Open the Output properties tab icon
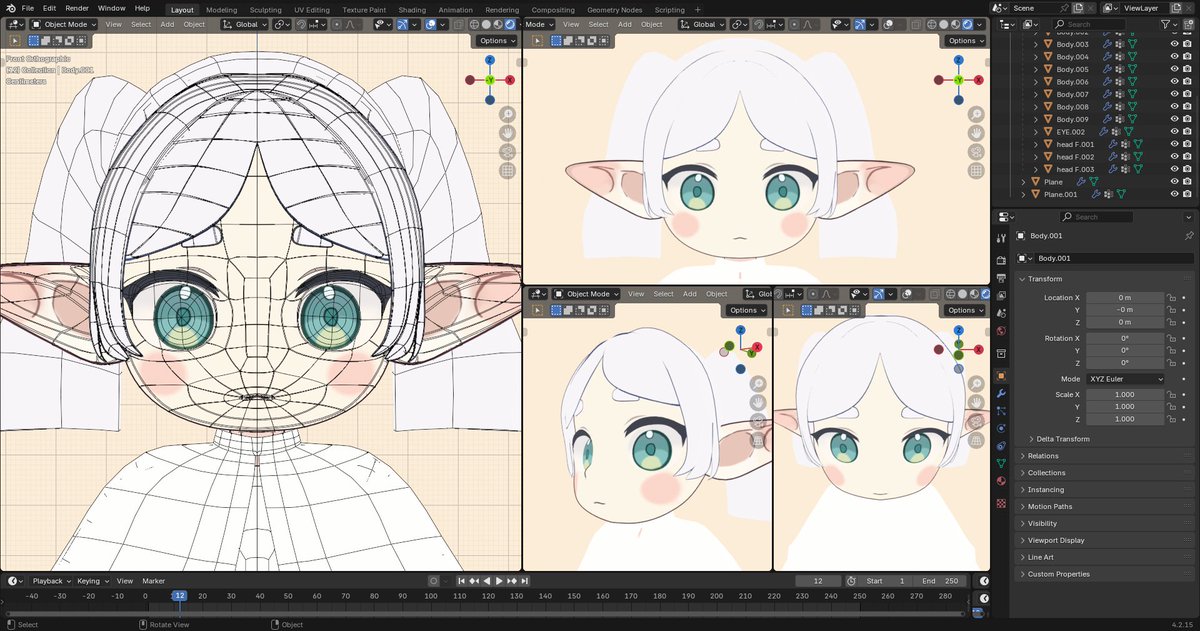The width and height of the screenshot is (1200, 631). (1001, 279)
